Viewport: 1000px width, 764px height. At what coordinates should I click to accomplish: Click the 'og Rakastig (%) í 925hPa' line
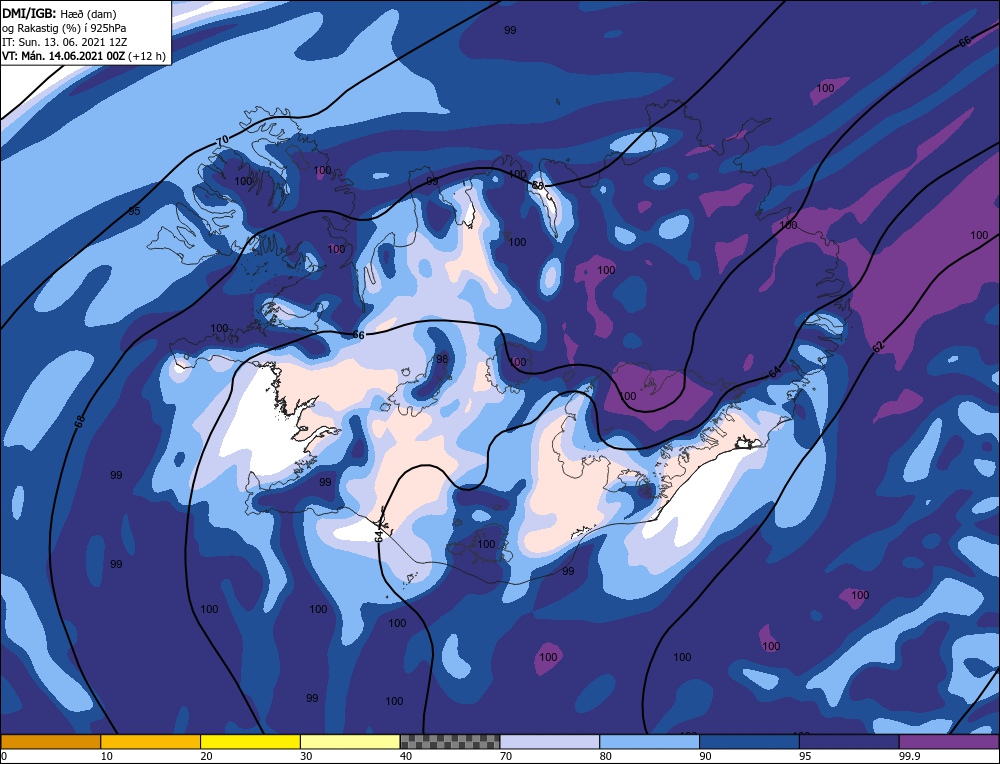64,28
